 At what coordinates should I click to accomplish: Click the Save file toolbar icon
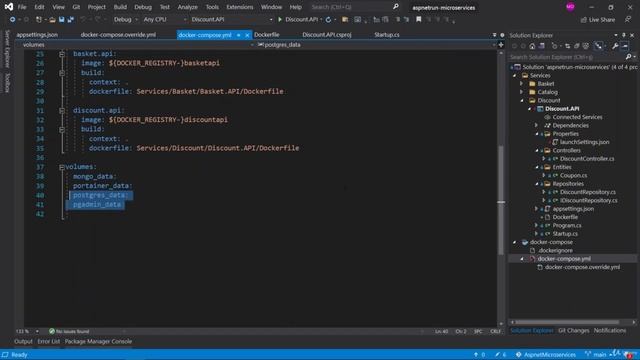coord(62,20)
